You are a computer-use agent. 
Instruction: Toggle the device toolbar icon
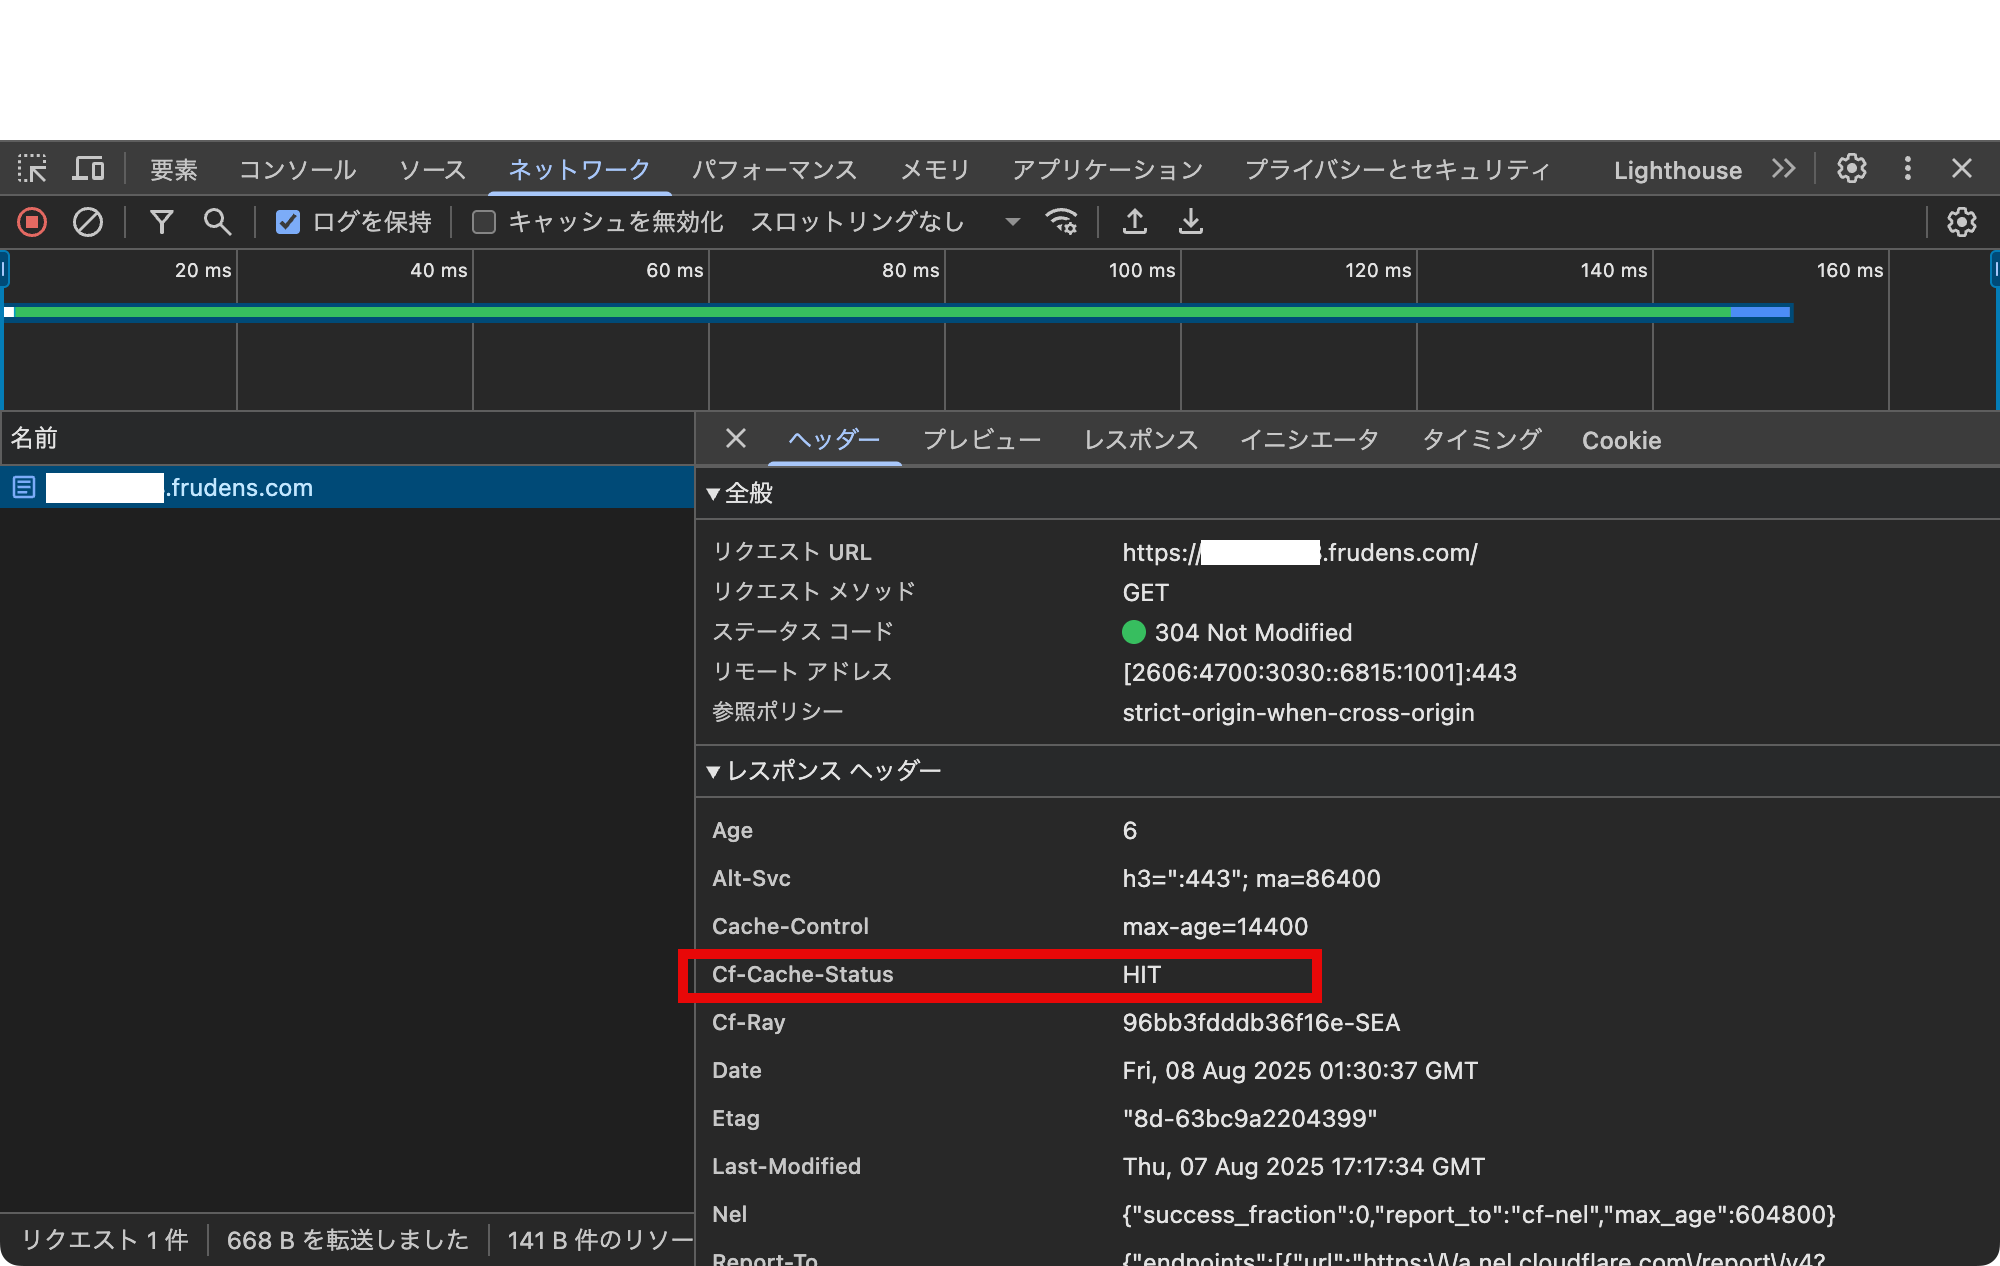pos(88,168)
